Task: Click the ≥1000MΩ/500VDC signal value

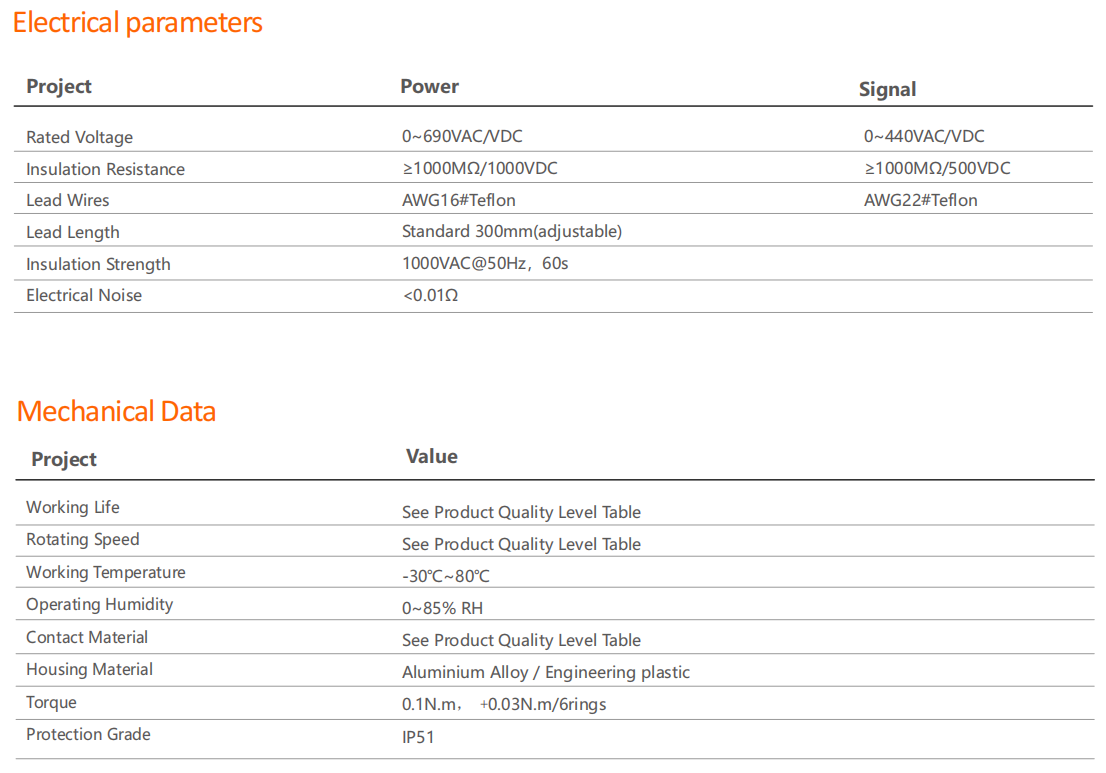Action: coord(937,168)
